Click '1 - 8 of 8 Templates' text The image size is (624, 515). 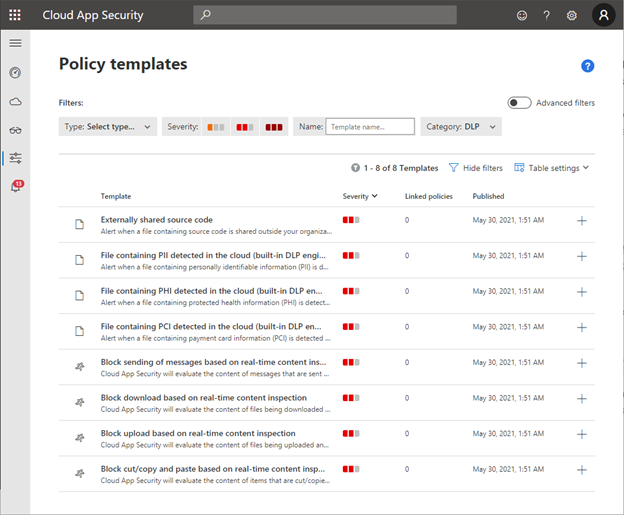pyautogui.click(x=401, y=168)
